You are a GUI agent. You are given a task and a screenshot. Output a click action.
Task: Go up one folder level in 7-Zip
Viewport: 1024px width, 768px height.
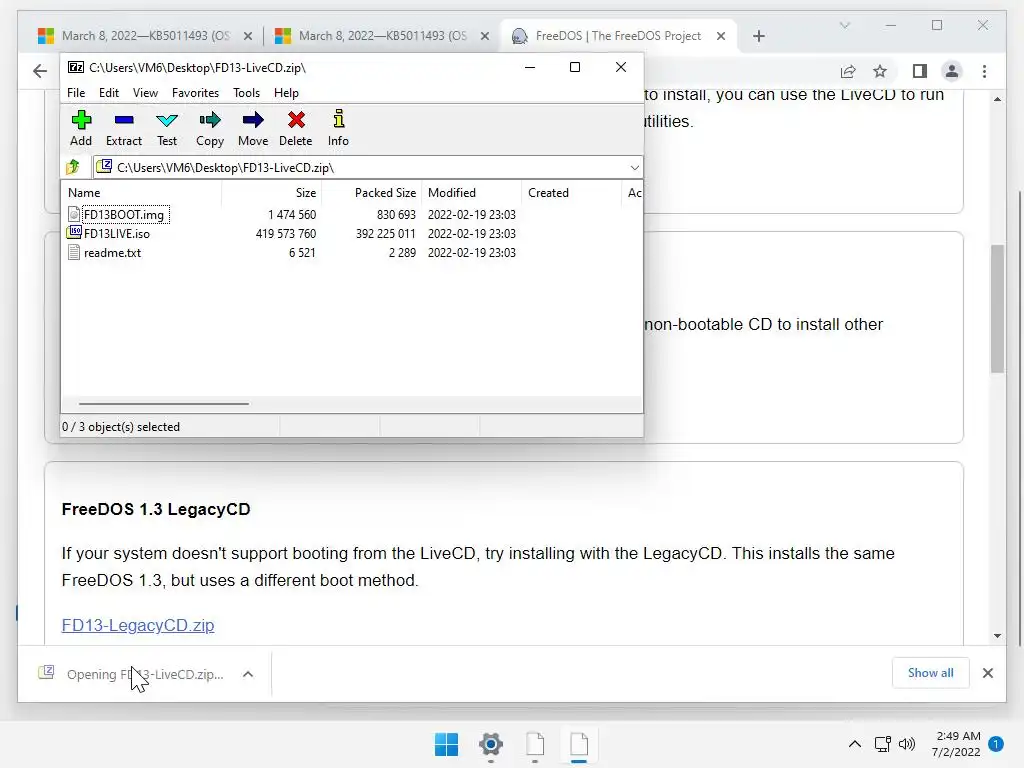click(x=73, y=167)
